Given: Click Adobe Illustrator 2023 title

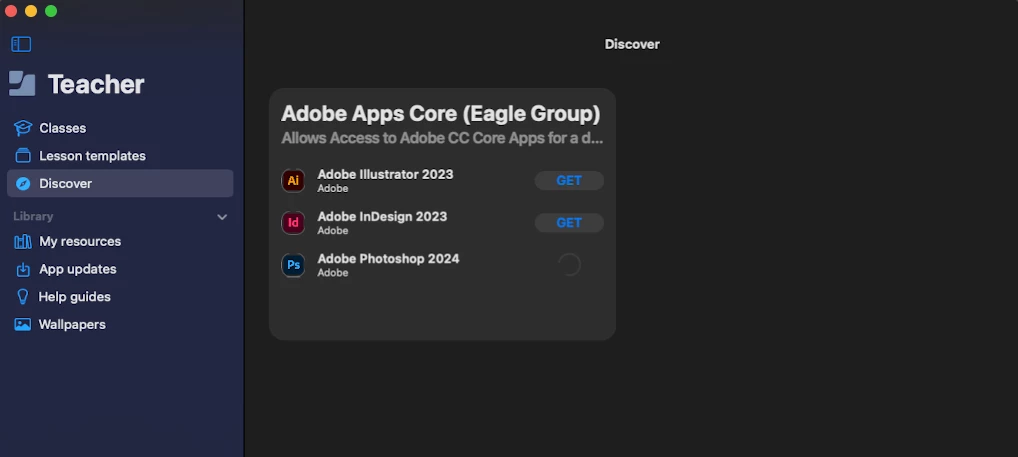Looking at the screenshot, I should 385,174.
